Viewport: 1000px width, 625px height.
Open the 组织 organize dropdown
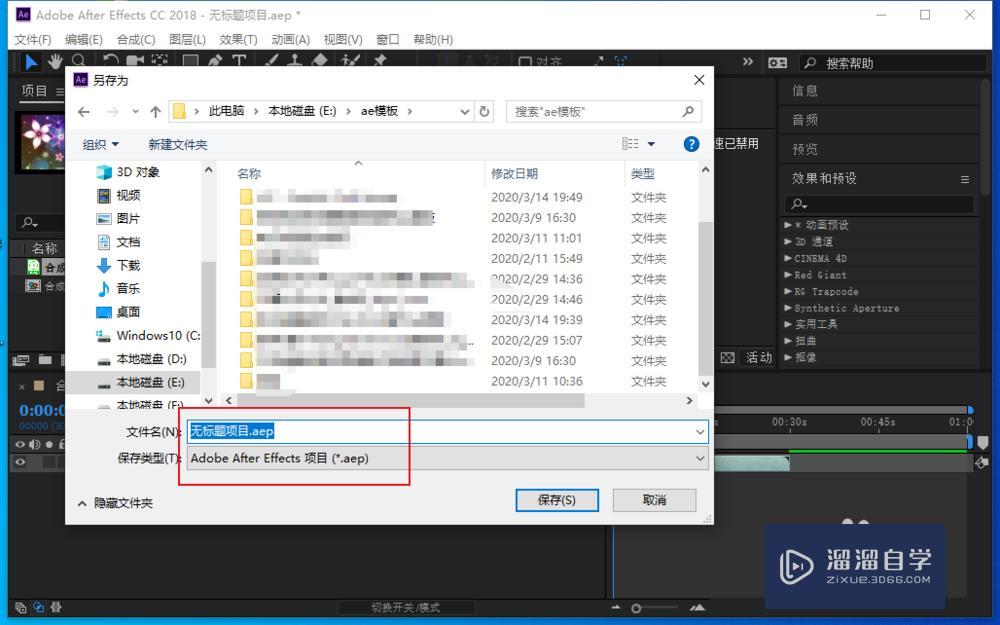tap(101, 145)
